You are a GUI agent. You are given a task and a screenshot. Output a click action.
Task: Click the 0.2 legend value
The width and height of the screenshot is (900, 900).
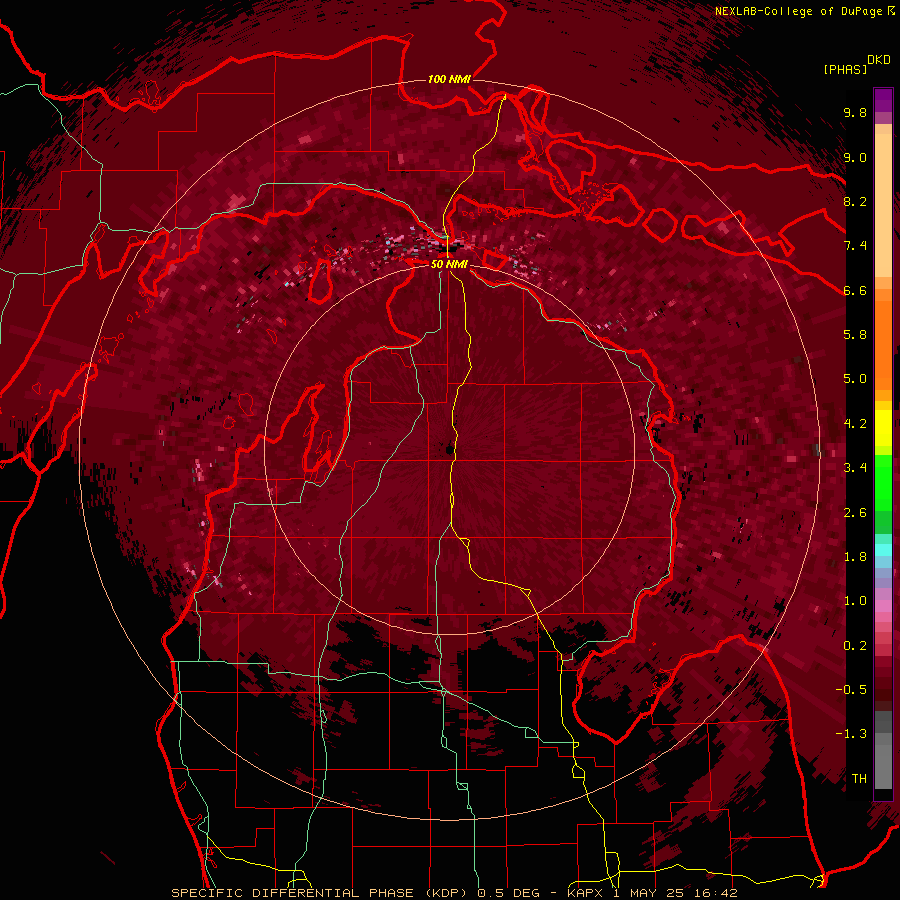pos(855,646)
